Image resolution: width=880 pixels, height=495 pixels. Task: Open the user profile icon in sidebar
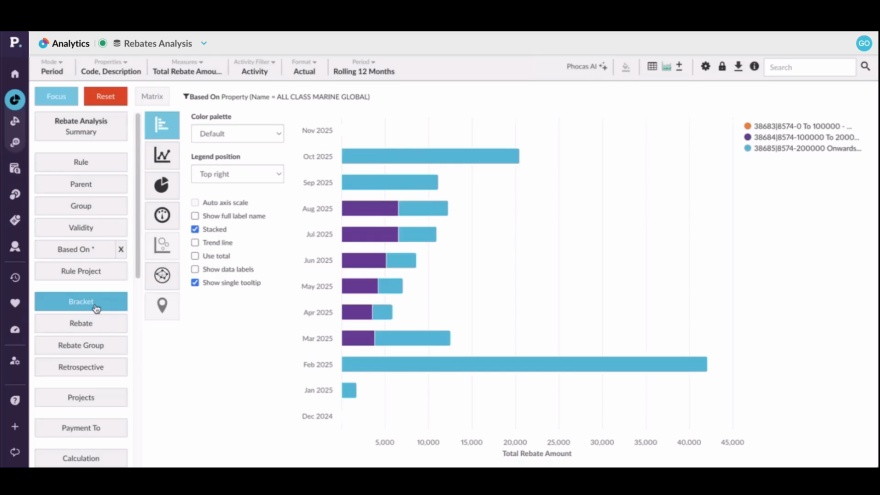[15, 246]
